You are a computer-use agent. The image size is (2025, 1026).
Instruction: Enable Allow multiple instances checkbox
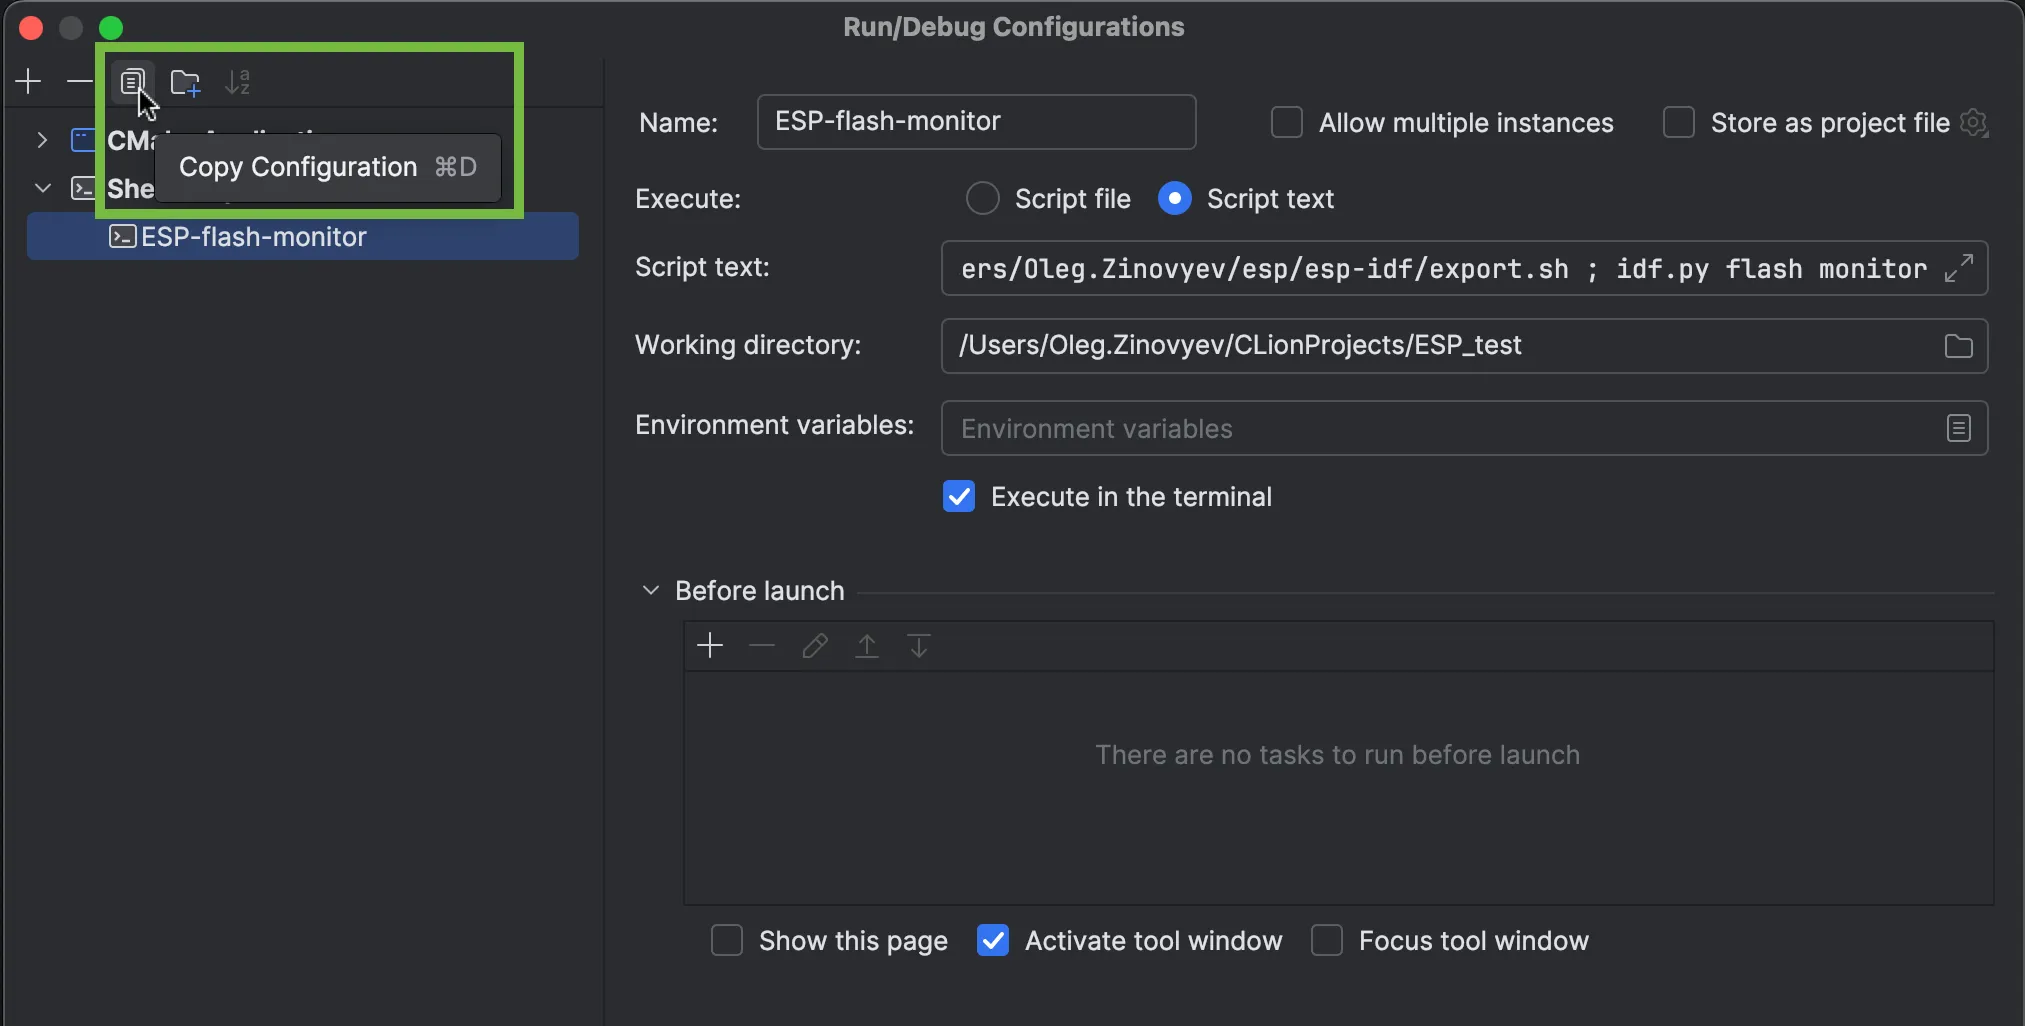coord(1286,123)
